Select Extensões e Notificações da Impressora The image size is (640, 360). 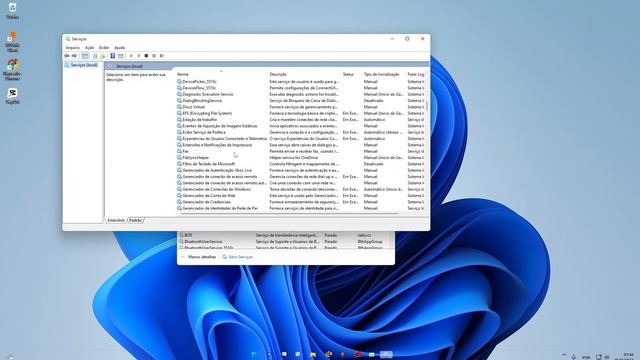(x=300, y=145)
